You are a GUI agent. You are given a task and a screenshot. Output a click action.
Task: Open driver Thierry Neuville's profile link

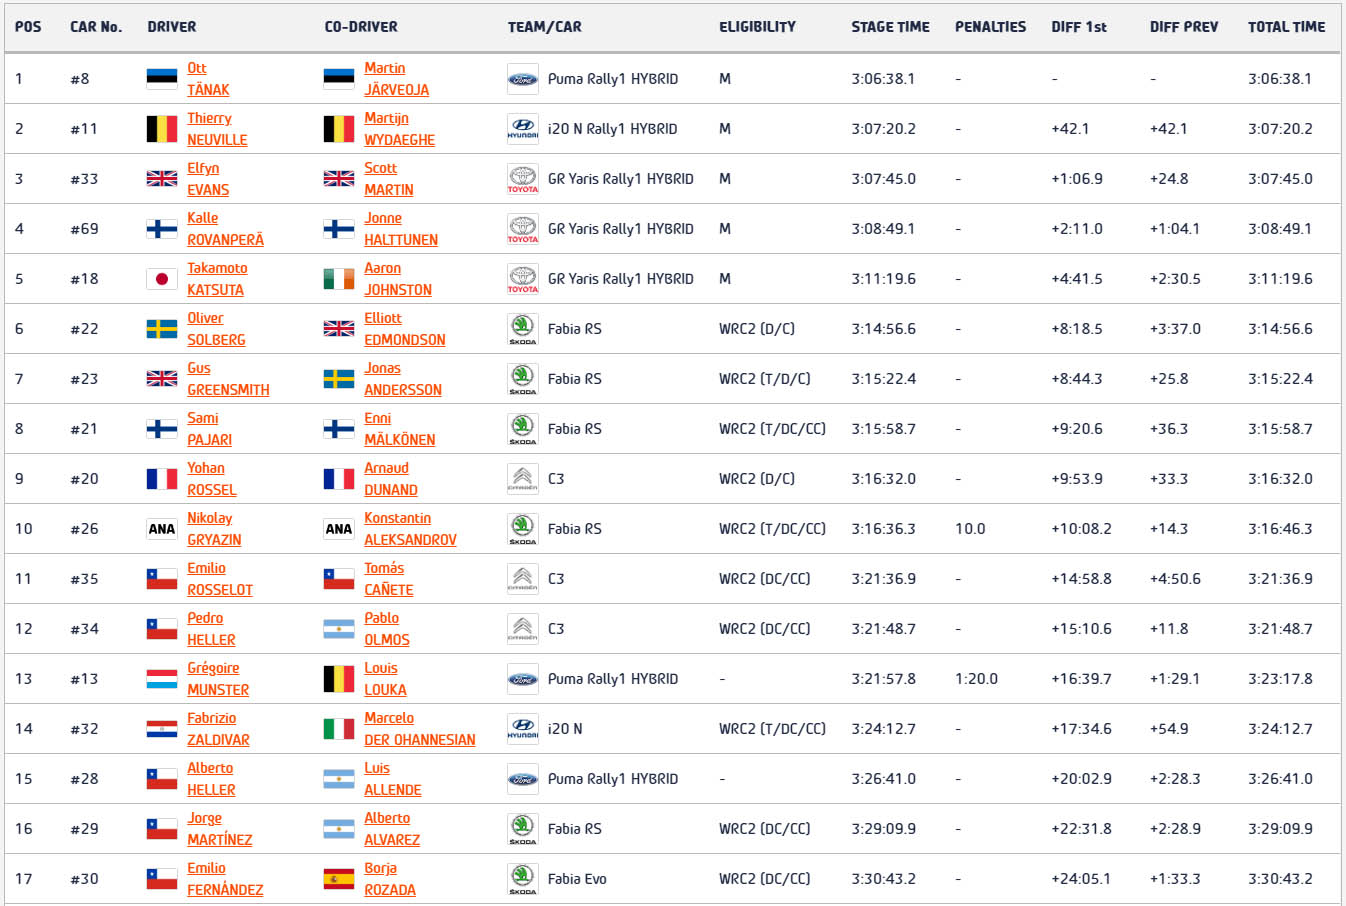(217, 129)
